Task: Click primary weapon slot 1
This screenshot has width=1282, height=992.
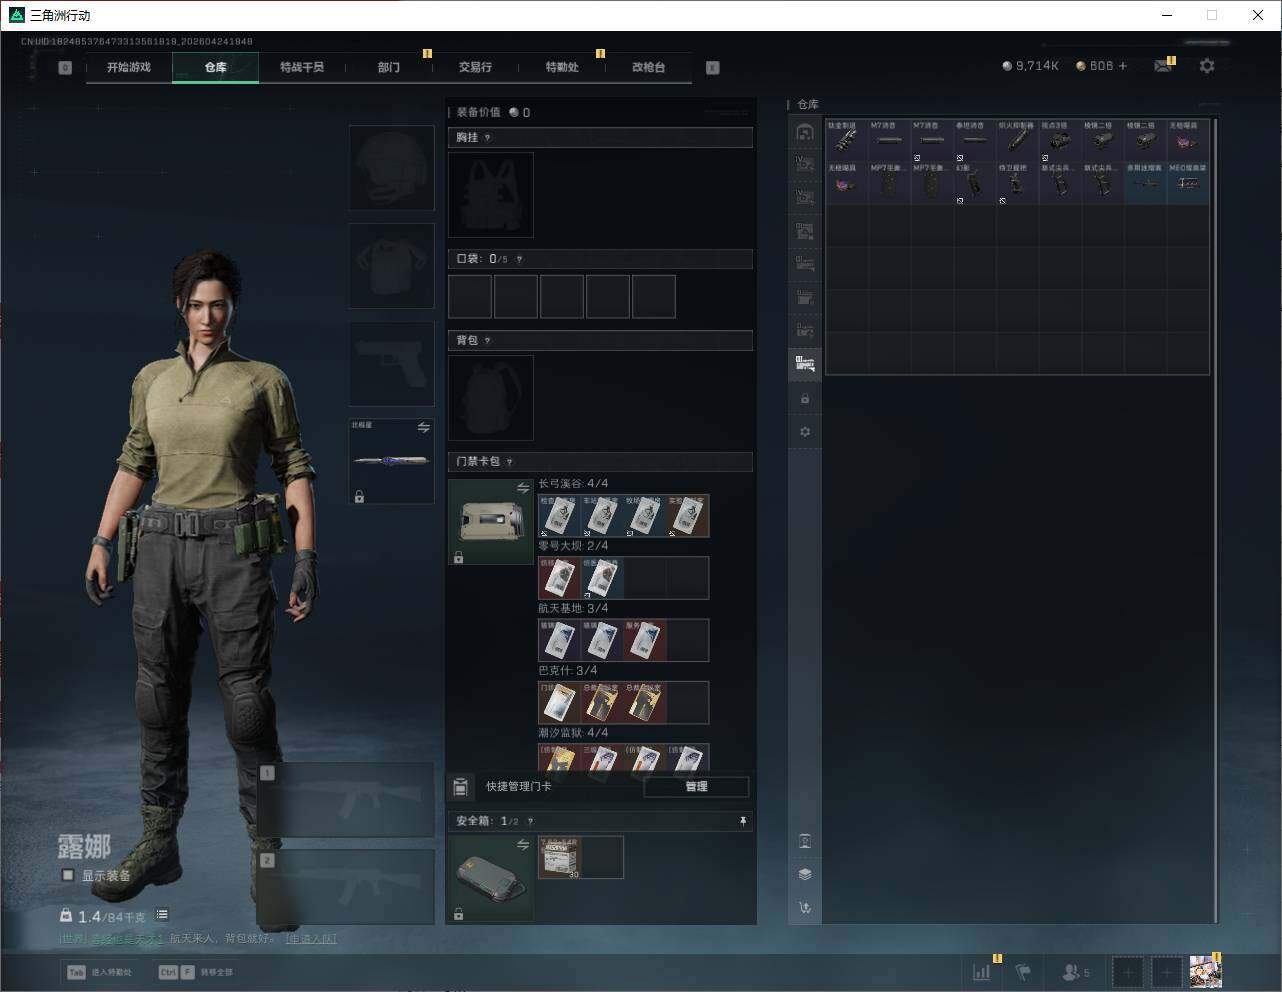Action: tap(346, 800)
